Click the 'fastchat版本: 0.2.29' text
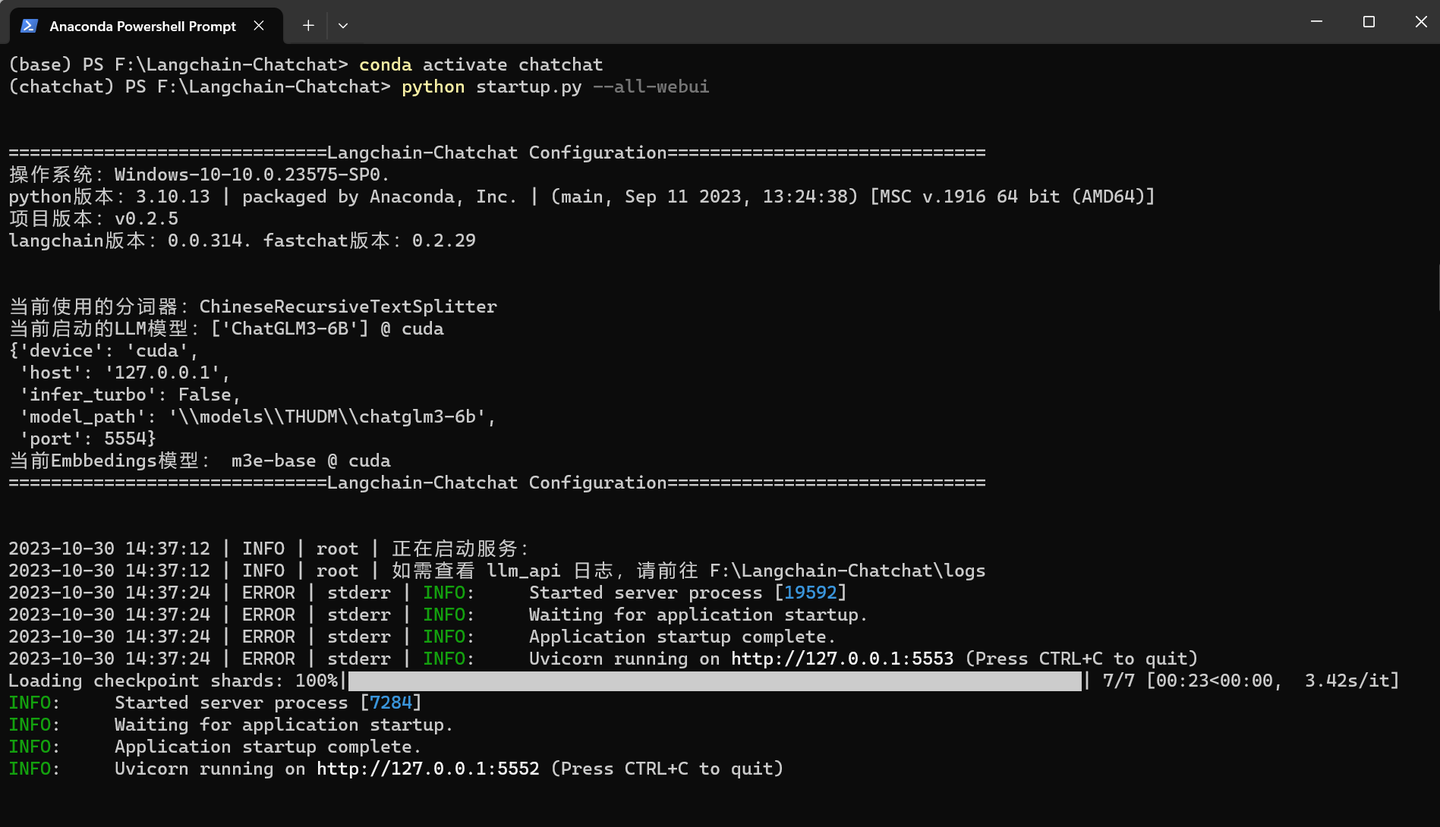Viewport: 1440px width, 827px height. click(x=369, y=241)
